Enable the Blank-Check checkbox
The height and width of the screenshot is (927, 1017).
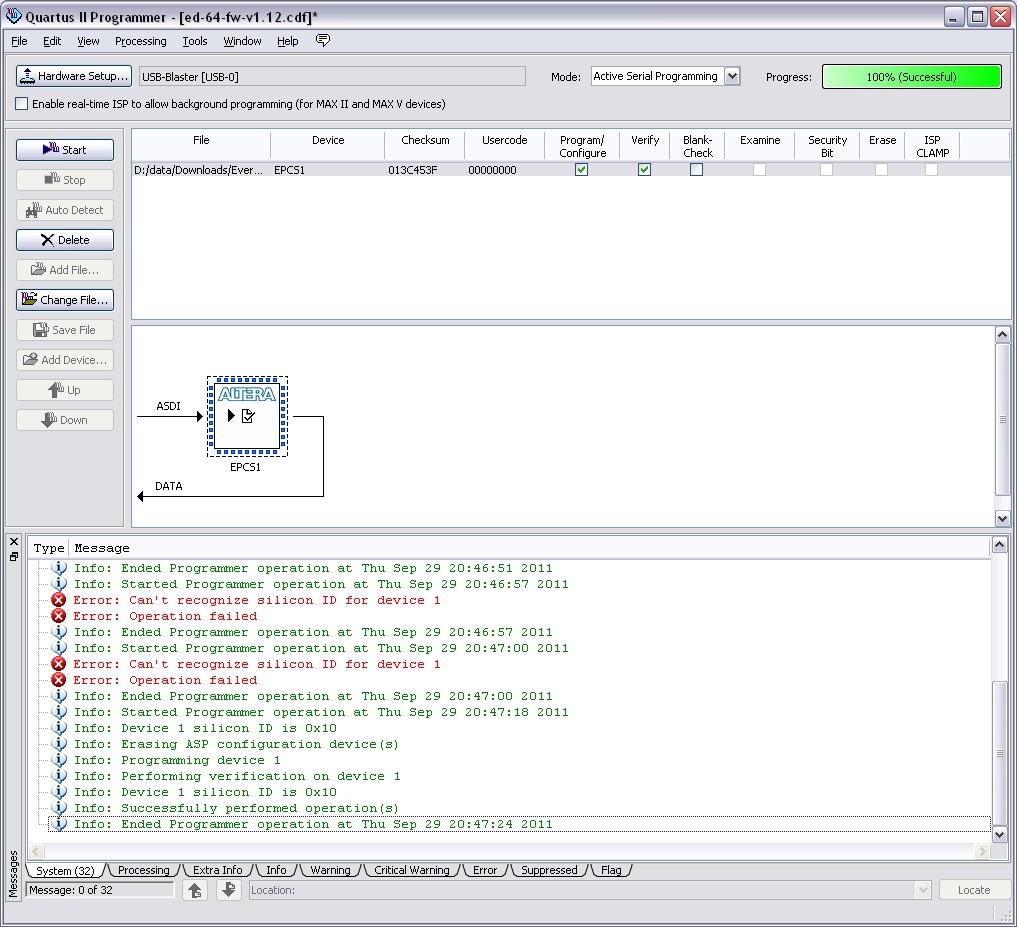(x=697, y=170)
